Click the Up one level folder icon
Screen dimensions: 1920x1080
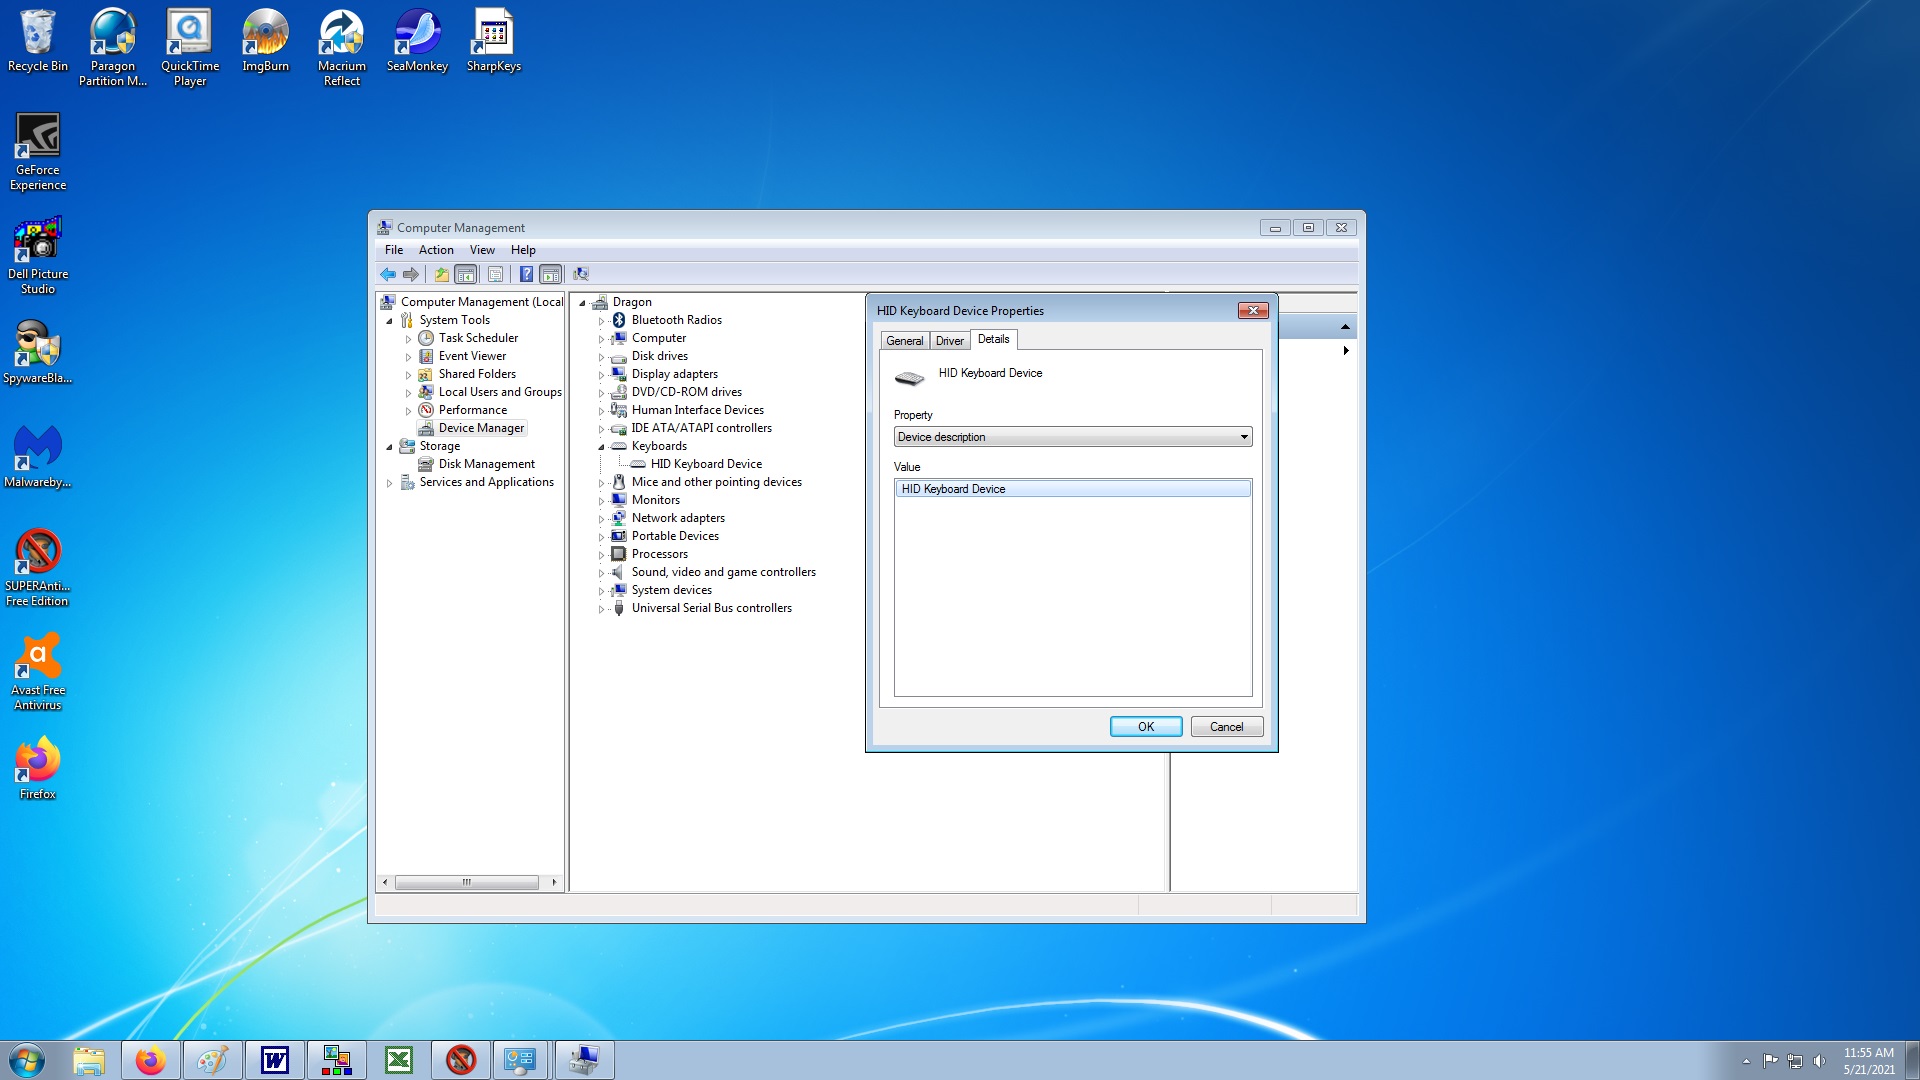441,274
